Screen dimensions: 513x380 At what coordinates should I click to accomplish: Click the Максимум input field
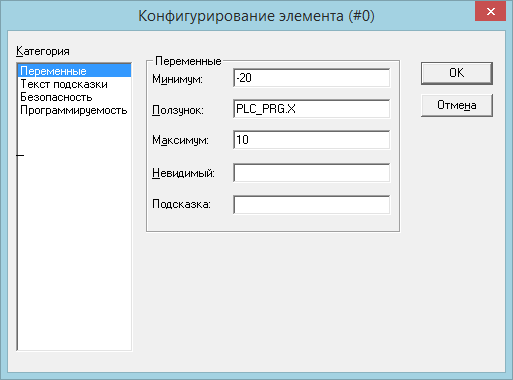[x=312, y=140]
